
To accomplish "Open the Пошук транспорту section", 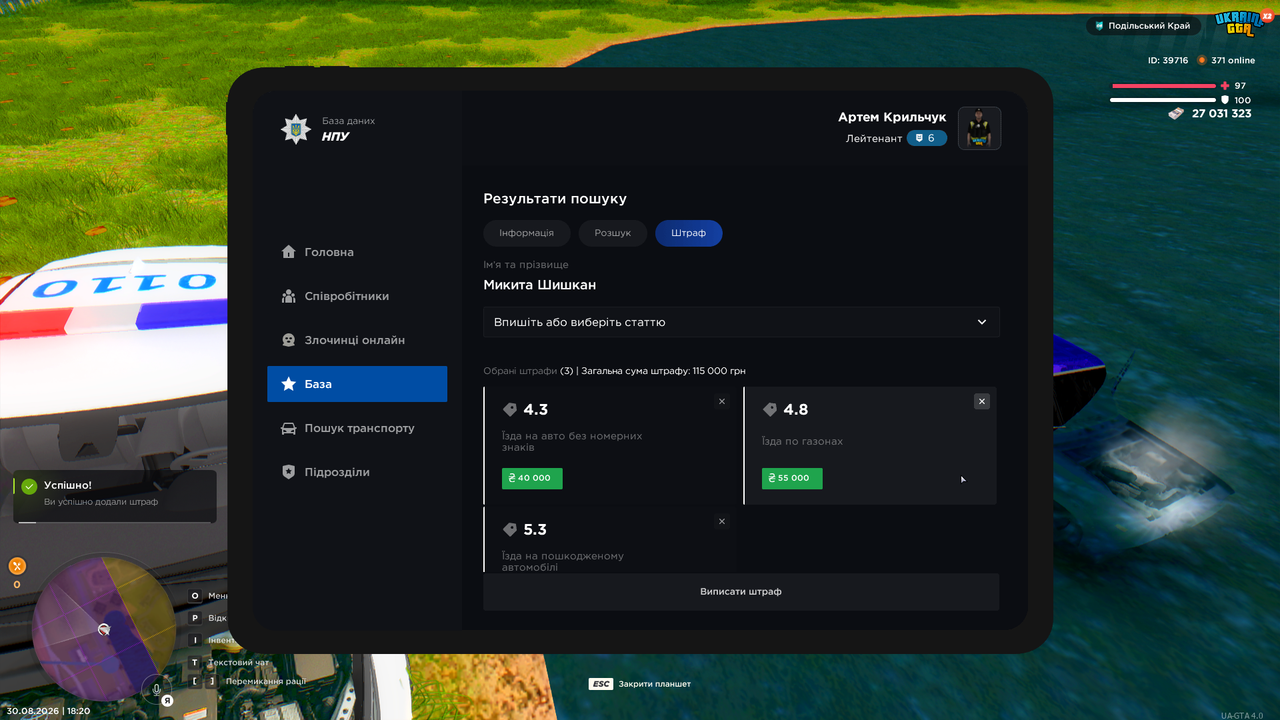I will click(357, 428).
